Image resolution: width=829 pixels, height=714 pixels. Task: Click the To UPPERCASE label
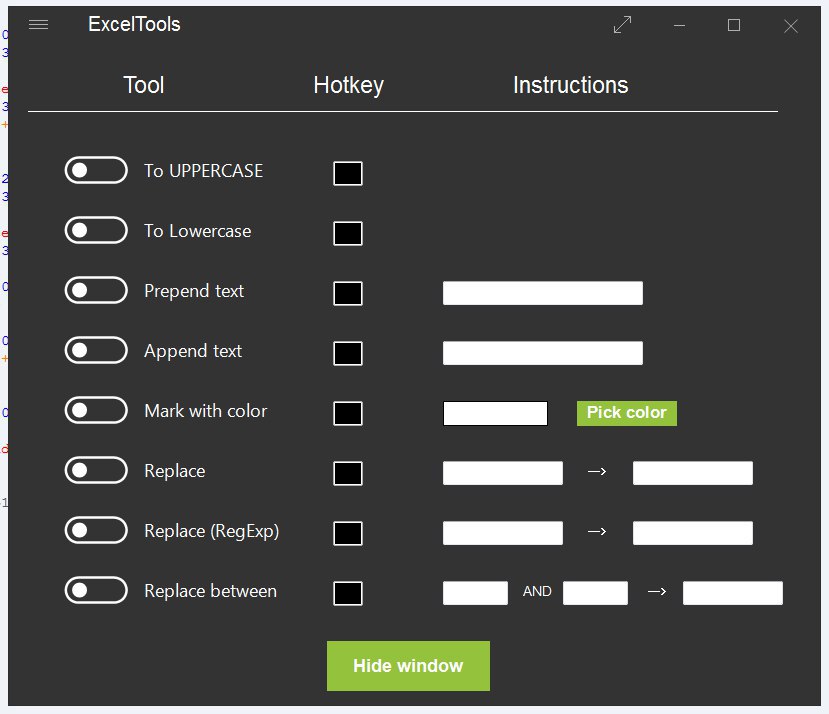point(204,171)
